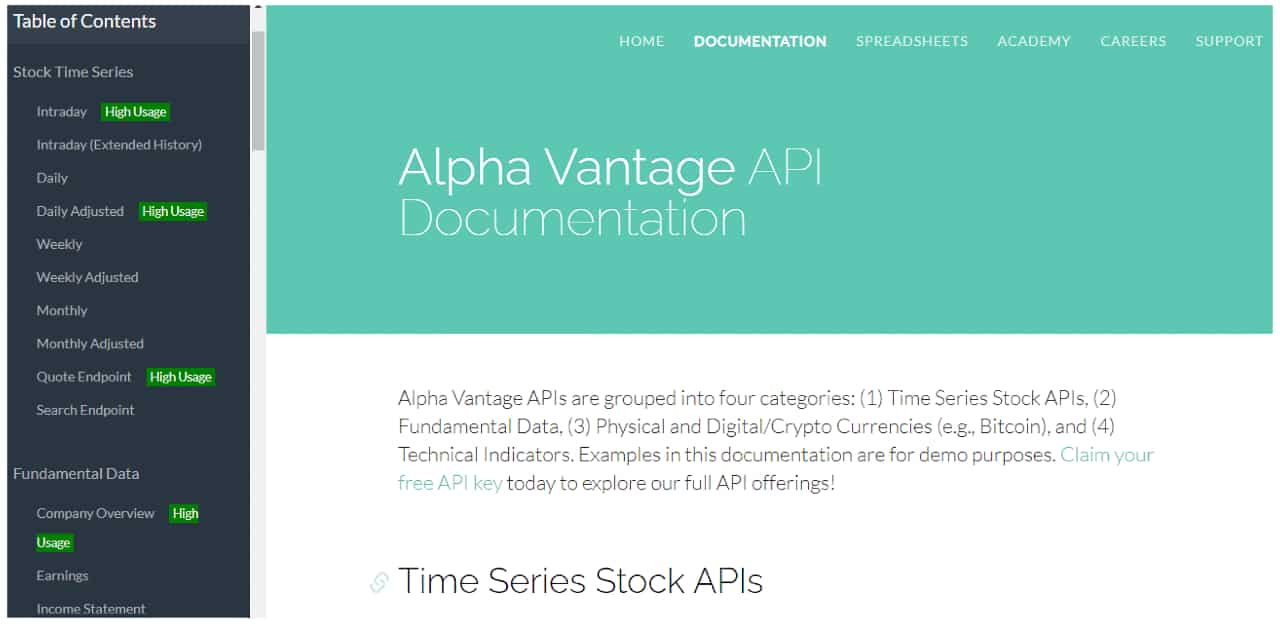
Task: Select the Search Endpoint entry
Action: [x=87, y=410]
